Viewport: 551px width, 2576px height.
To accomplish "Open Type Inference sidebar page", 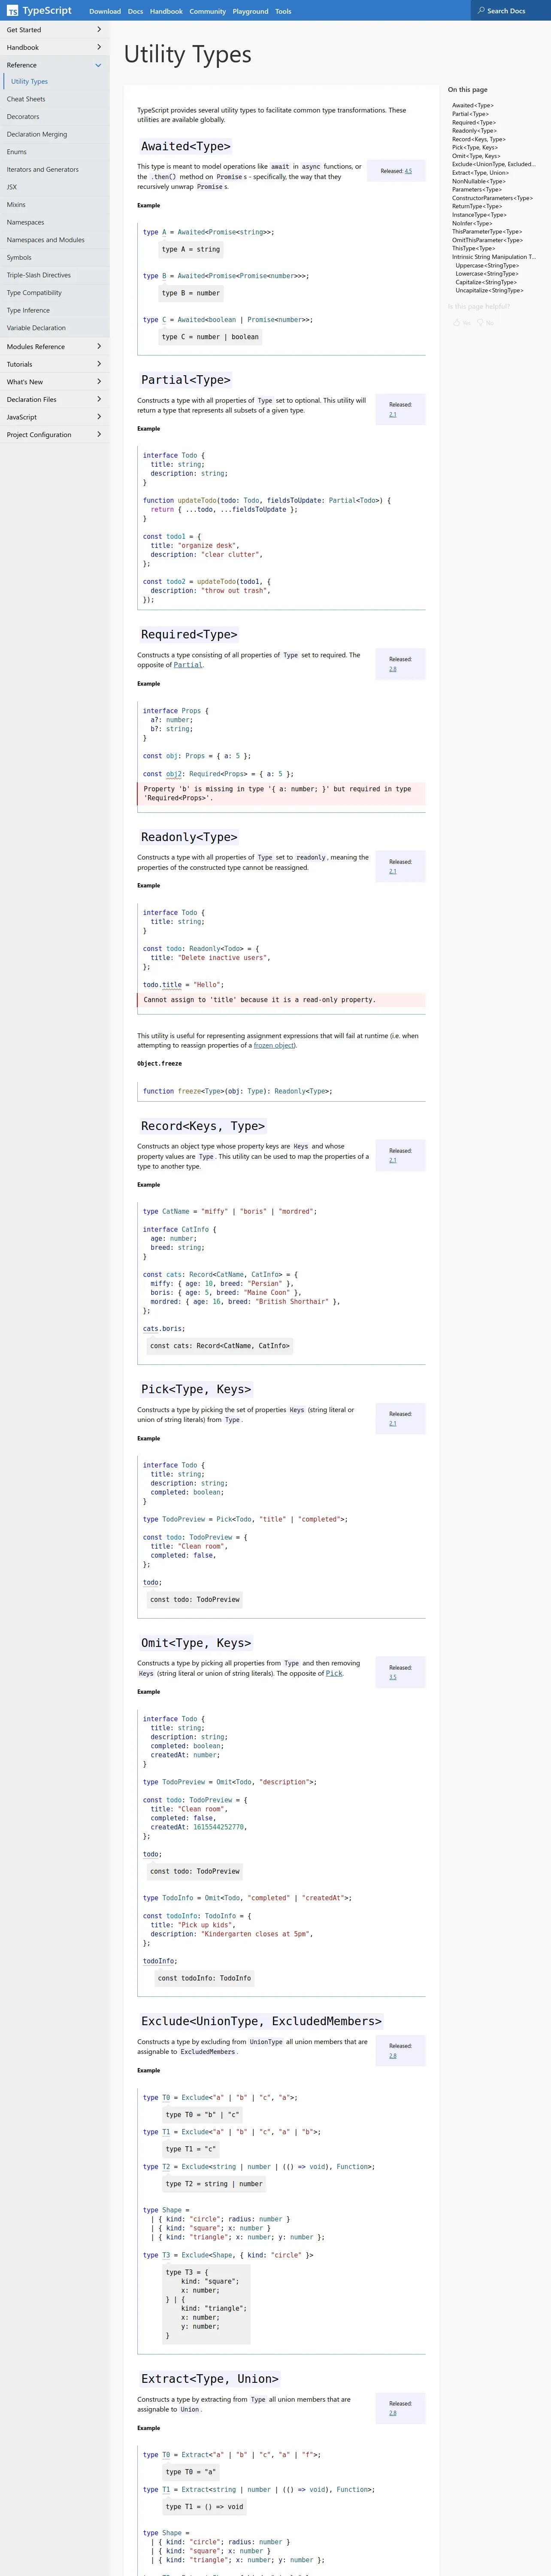I will coord(54,310).
